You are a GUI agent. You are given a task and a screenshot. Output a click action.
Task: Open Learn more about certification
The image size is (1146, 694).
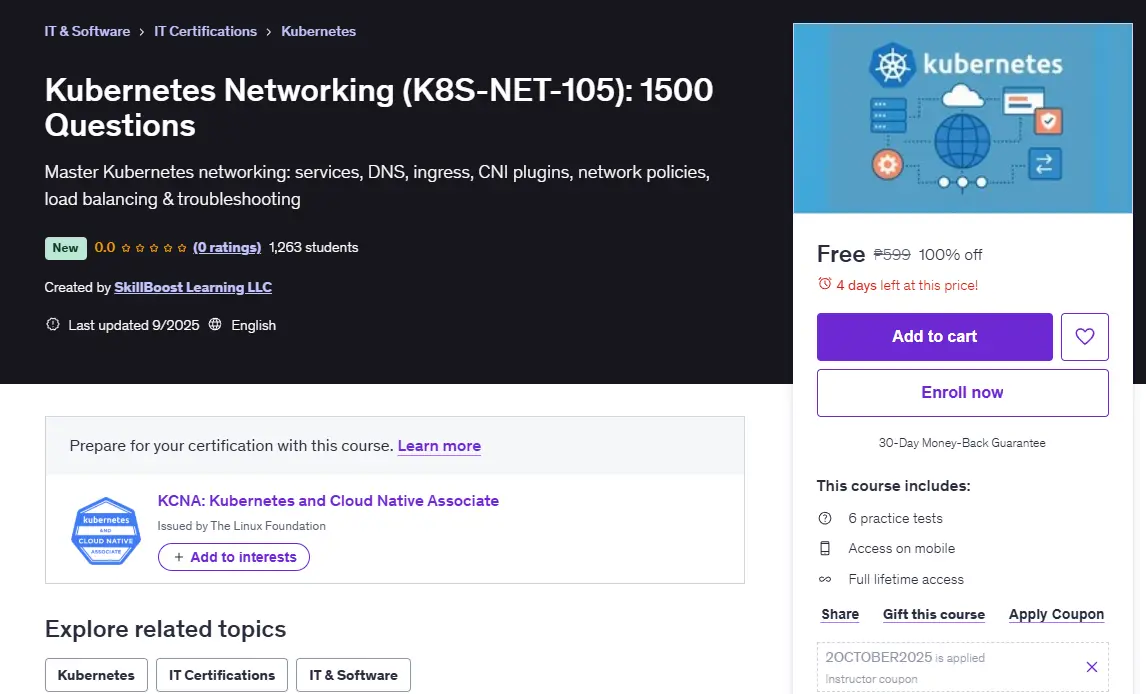(439, 446)
